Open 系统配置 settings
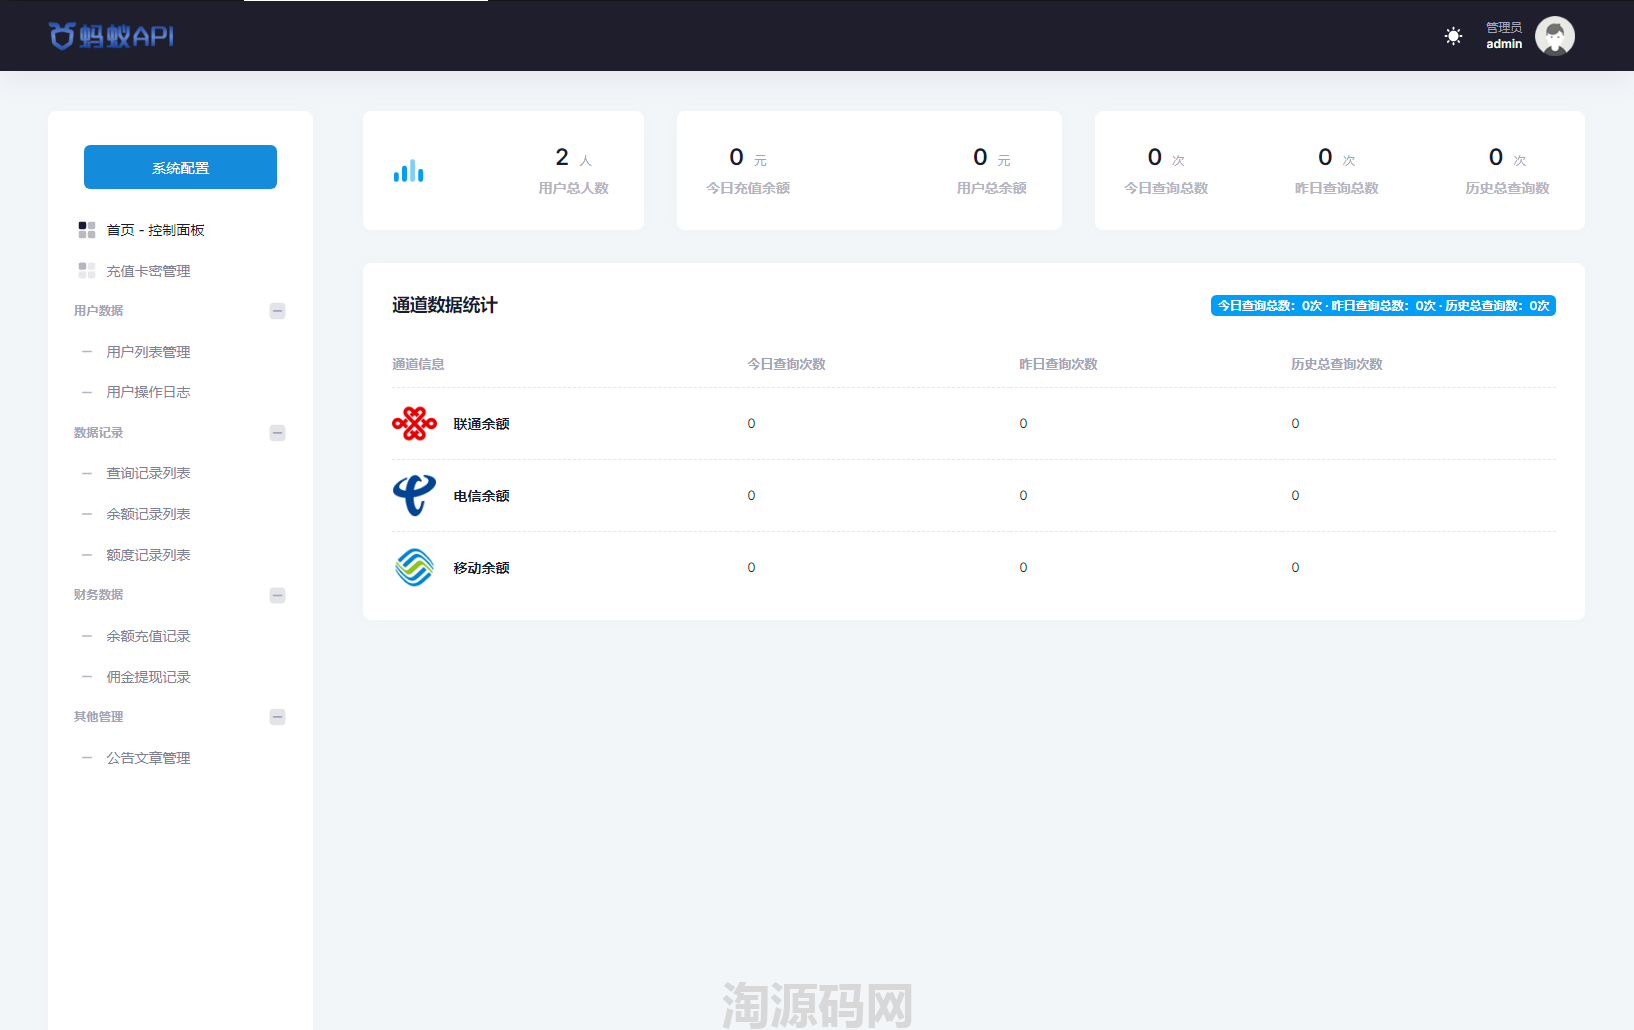The image size is (1634, 1030). point(180,167)
